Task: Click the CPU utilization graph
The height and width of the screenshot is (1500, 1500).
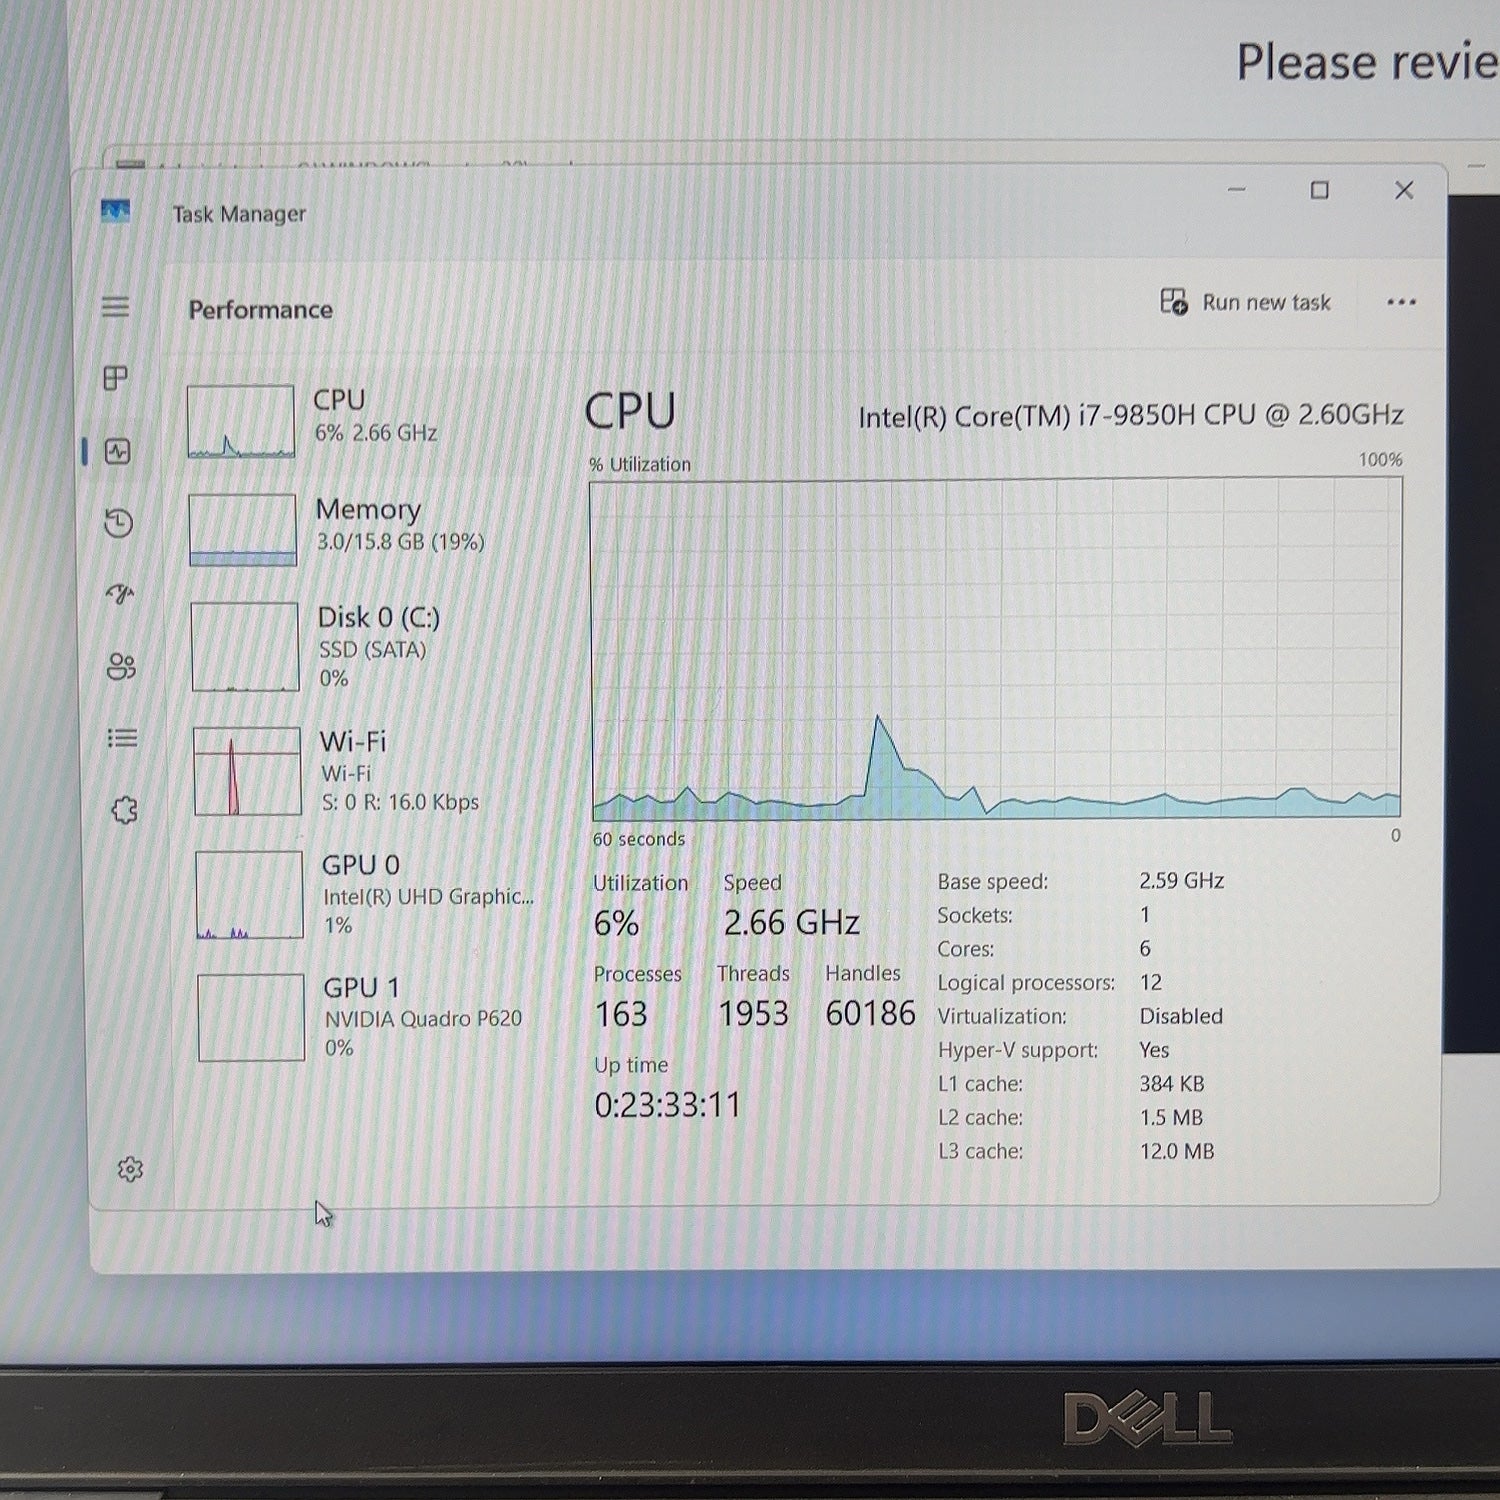Action: coord(996,649)
